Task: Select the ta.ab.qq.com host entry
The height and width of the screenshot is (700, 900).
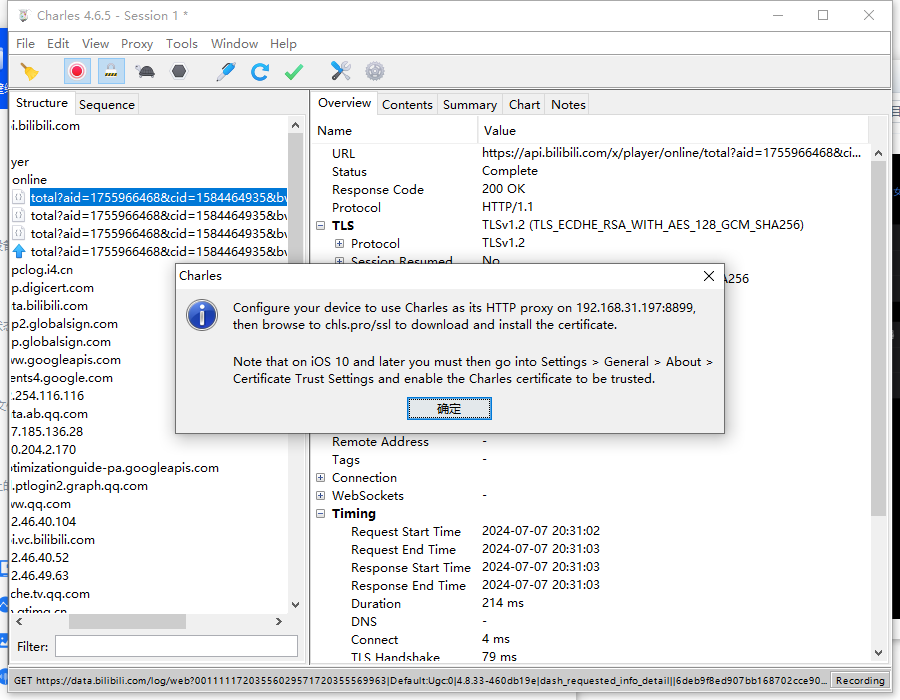Action: [49, 414]
